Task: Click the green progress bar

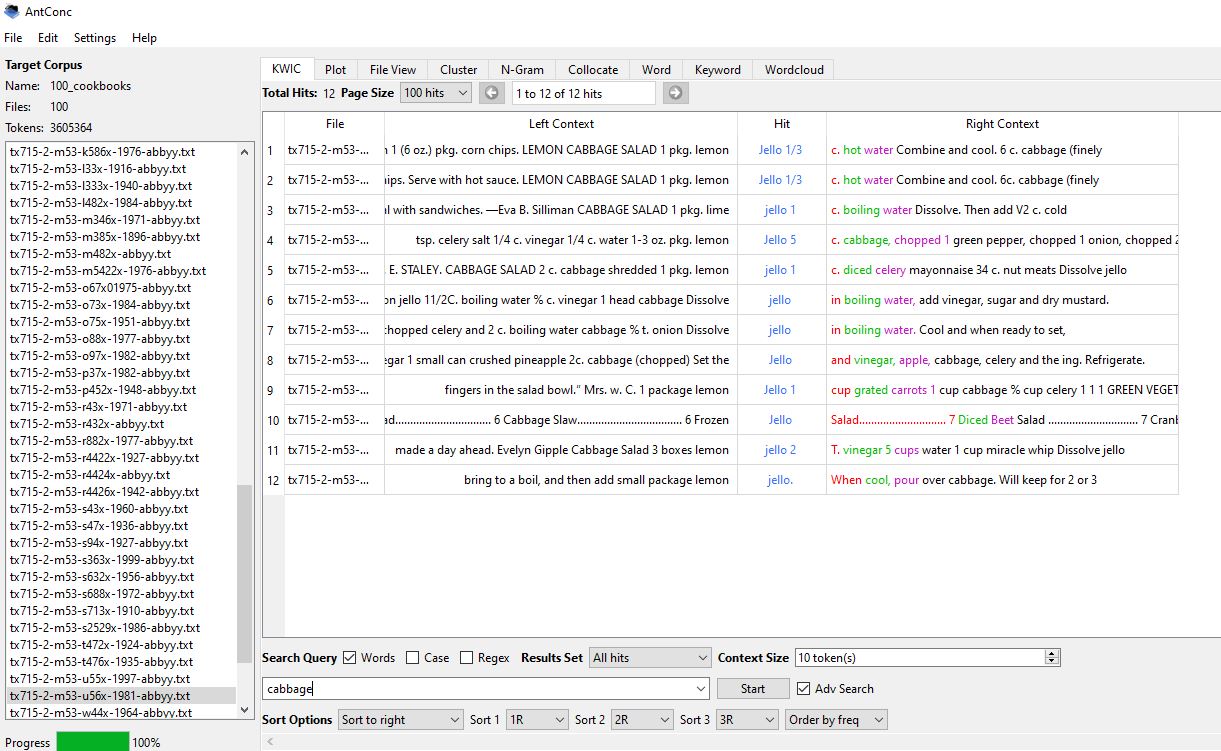Action: click(x=93, y=742)
